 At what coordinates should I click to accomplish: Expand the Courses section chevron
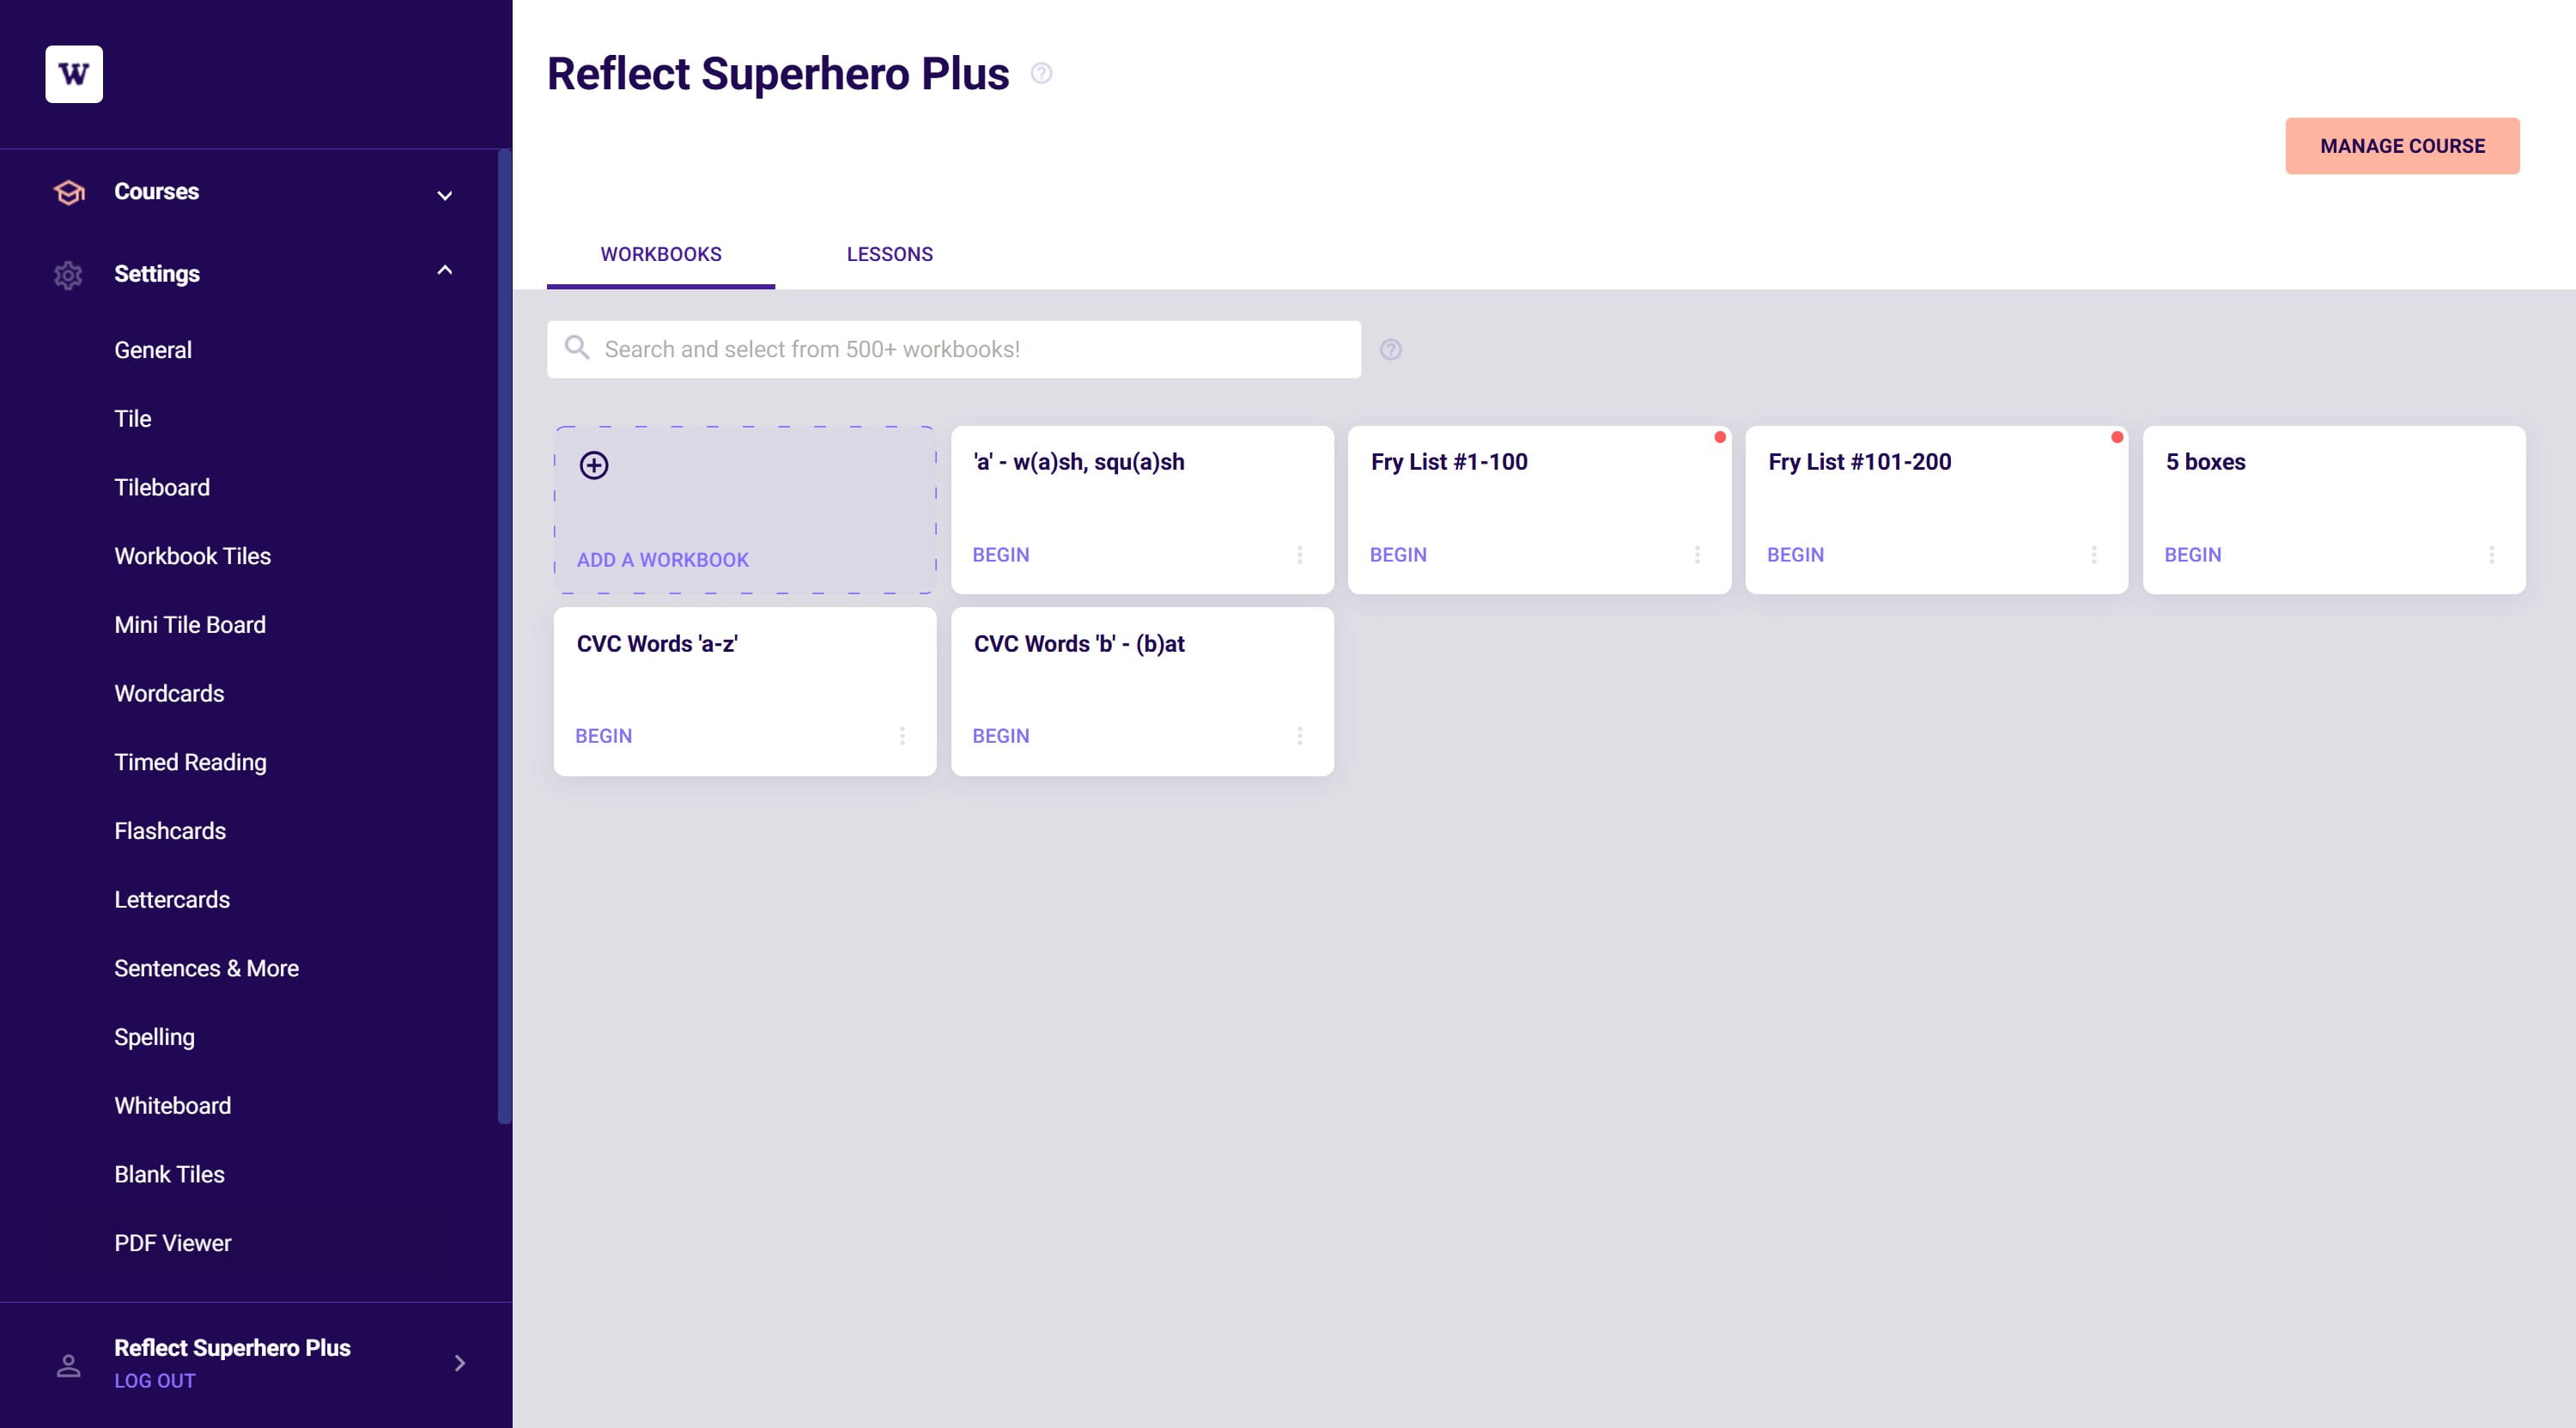click(x=445, y=195)
